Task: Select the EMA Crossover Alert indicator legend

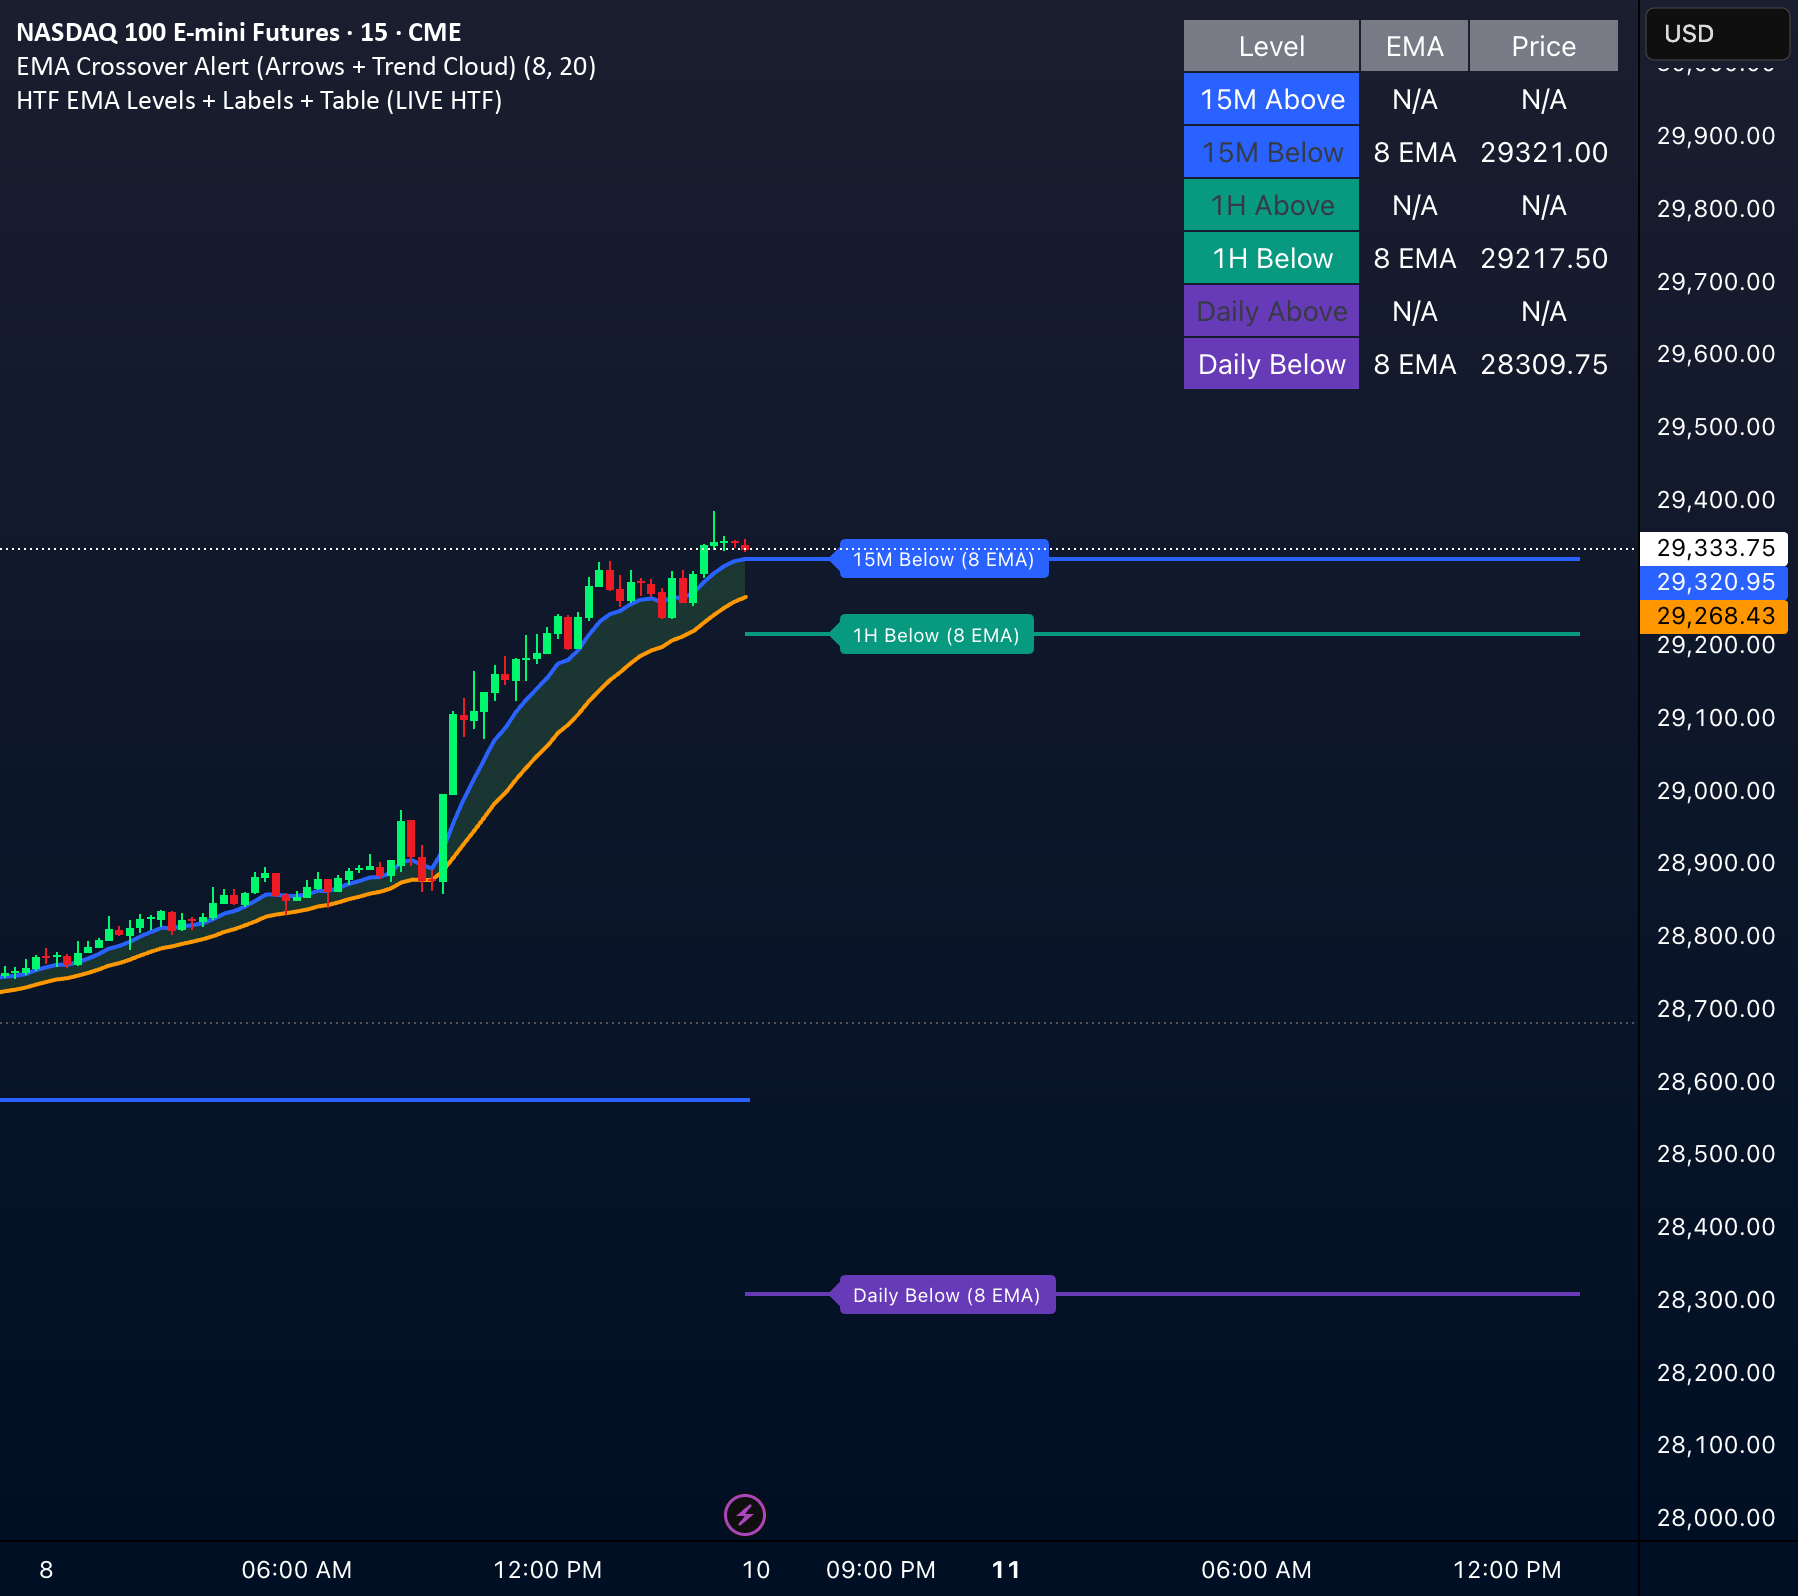Action: click(306, 66)
